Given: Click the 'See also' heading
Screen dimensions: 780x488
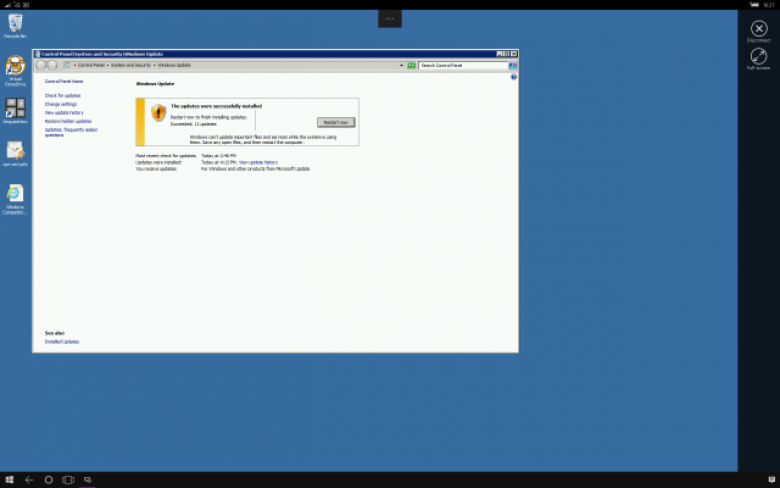Looking at the screenshot, I should click(x=55, y=333).
